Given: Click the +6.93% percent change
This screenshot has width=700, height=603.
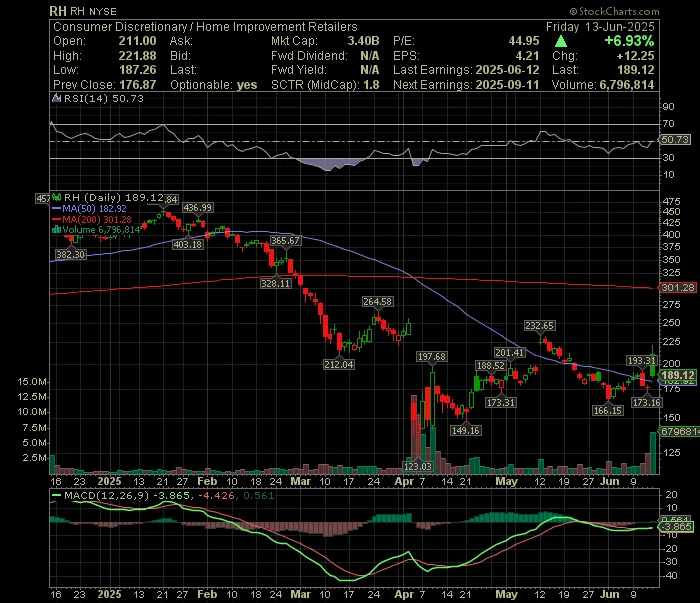Looking at the screenshot, I should [x=629, y=41].
